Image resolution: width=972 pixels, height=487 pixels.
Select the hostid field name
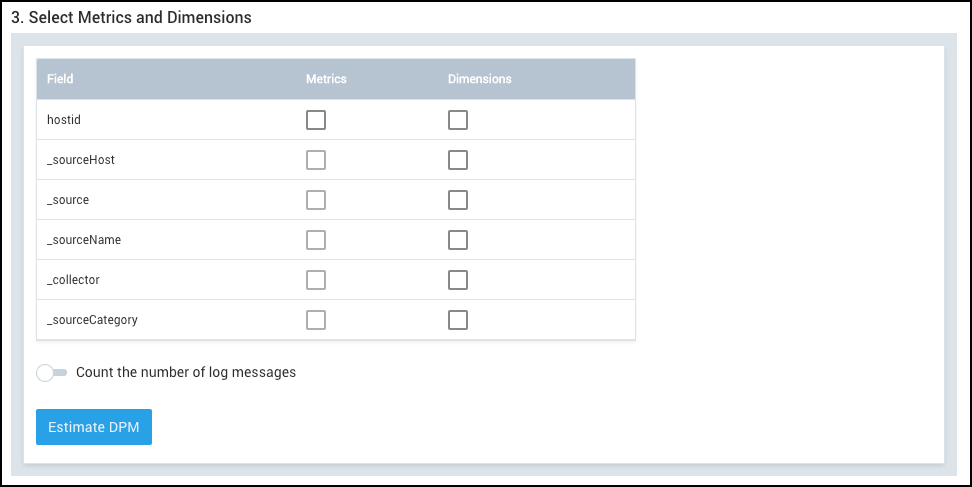point(64,120)
